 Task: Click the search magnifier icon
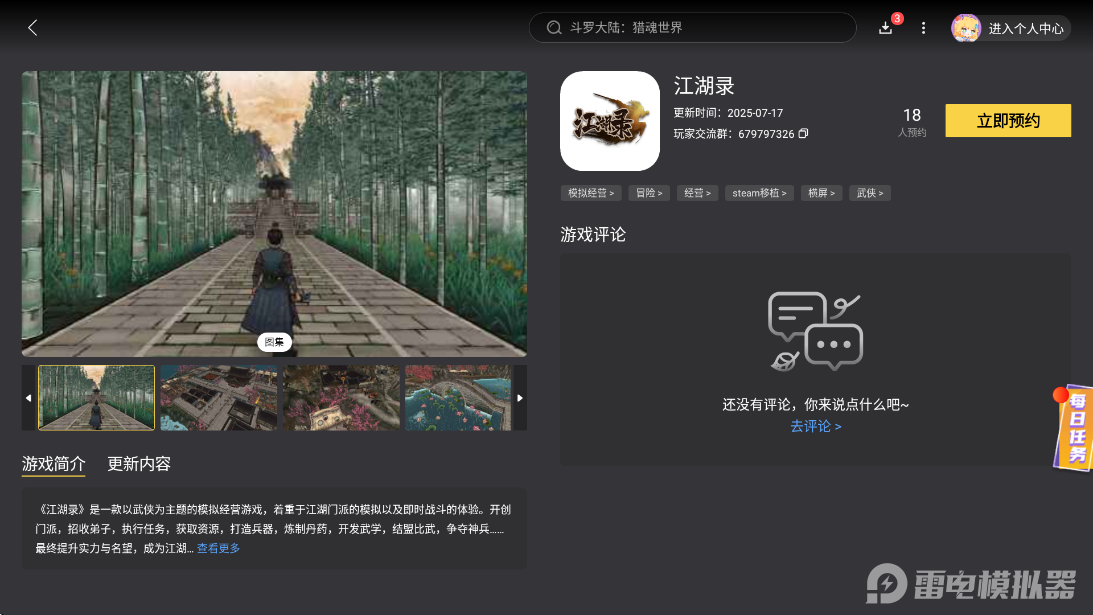tap(554, 27)
